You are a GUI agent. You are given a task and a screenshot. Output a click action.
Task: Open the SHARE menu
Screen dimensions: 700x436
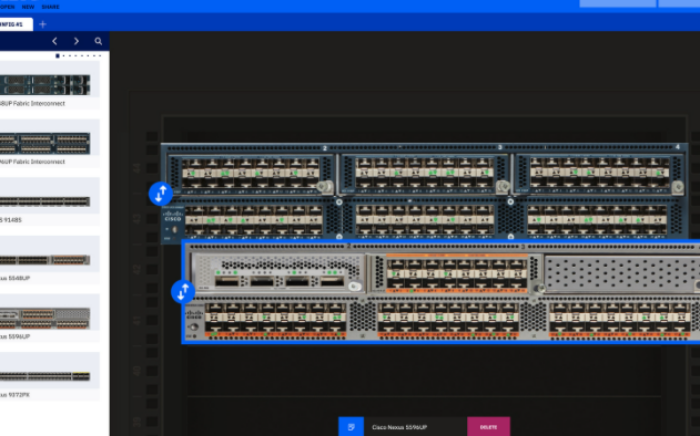point(50,7)
